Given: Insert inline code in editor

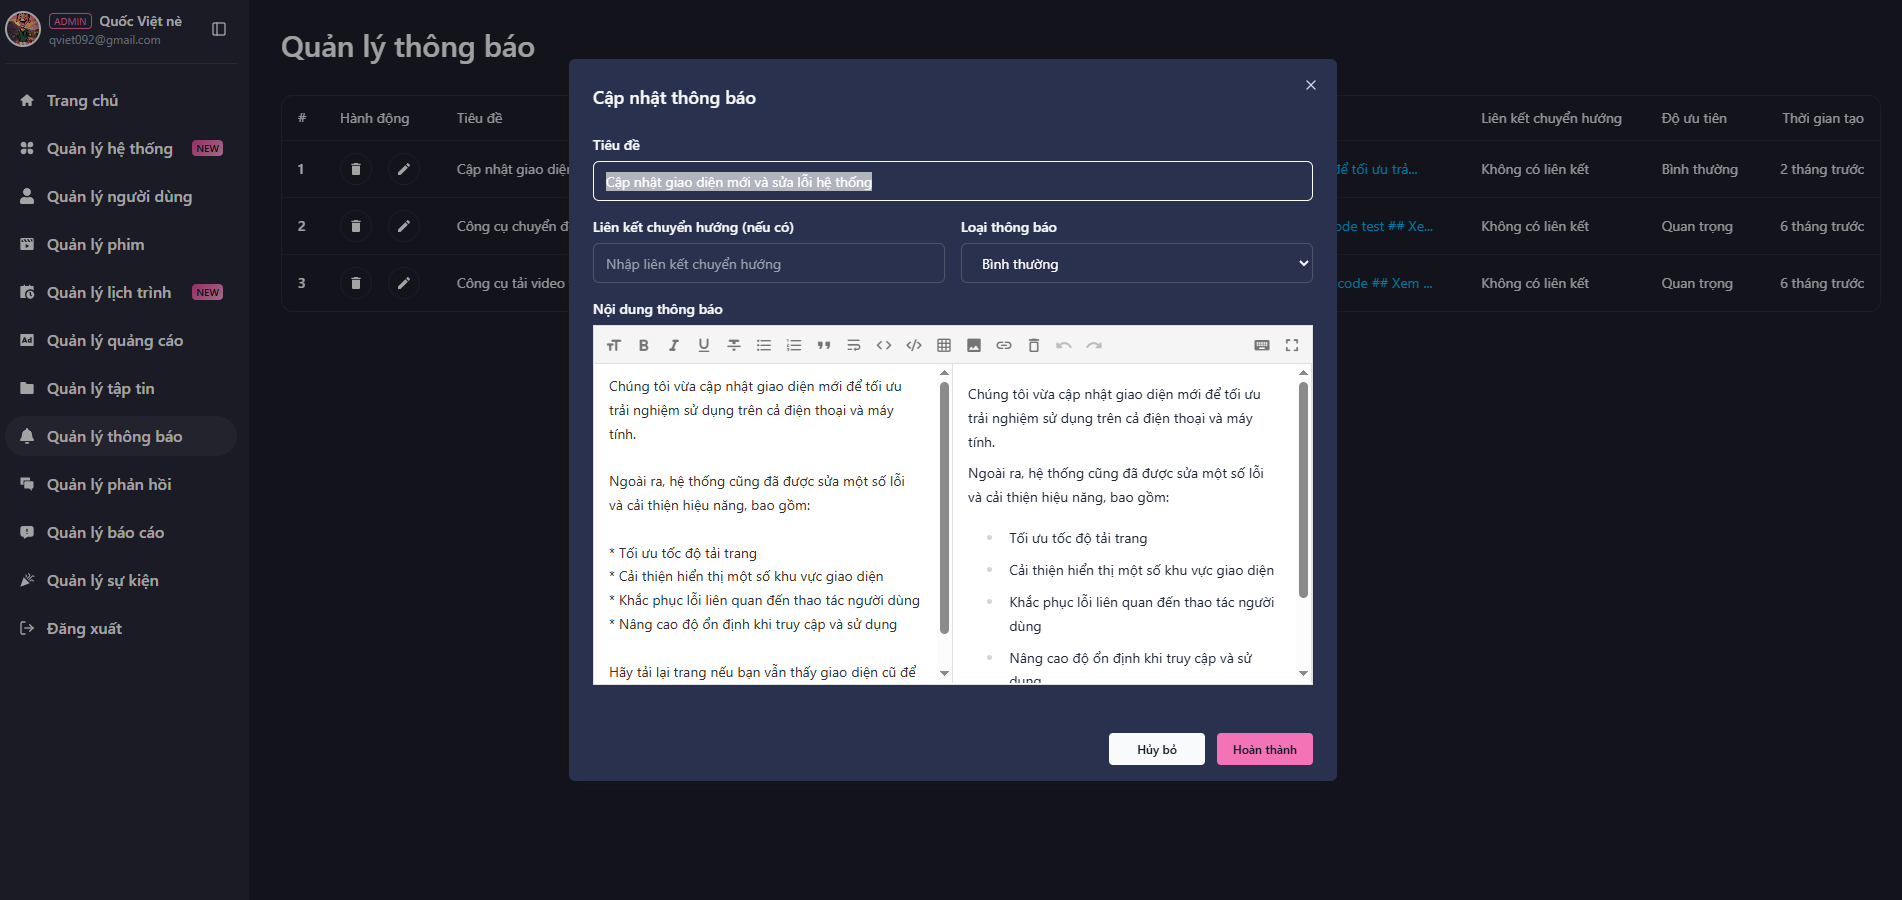Looking at the screenshot, I should click(884, 345).
